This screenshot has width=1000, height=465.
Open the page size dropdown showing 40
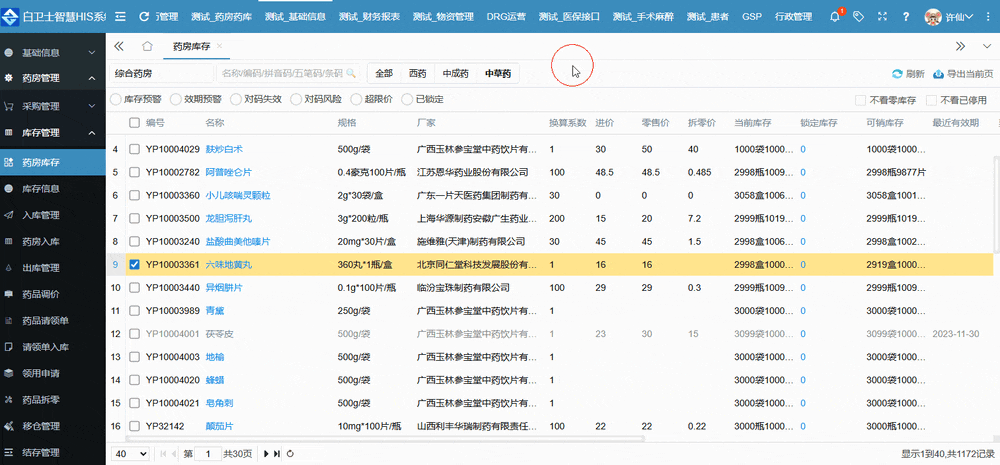(x=130, y=454)
